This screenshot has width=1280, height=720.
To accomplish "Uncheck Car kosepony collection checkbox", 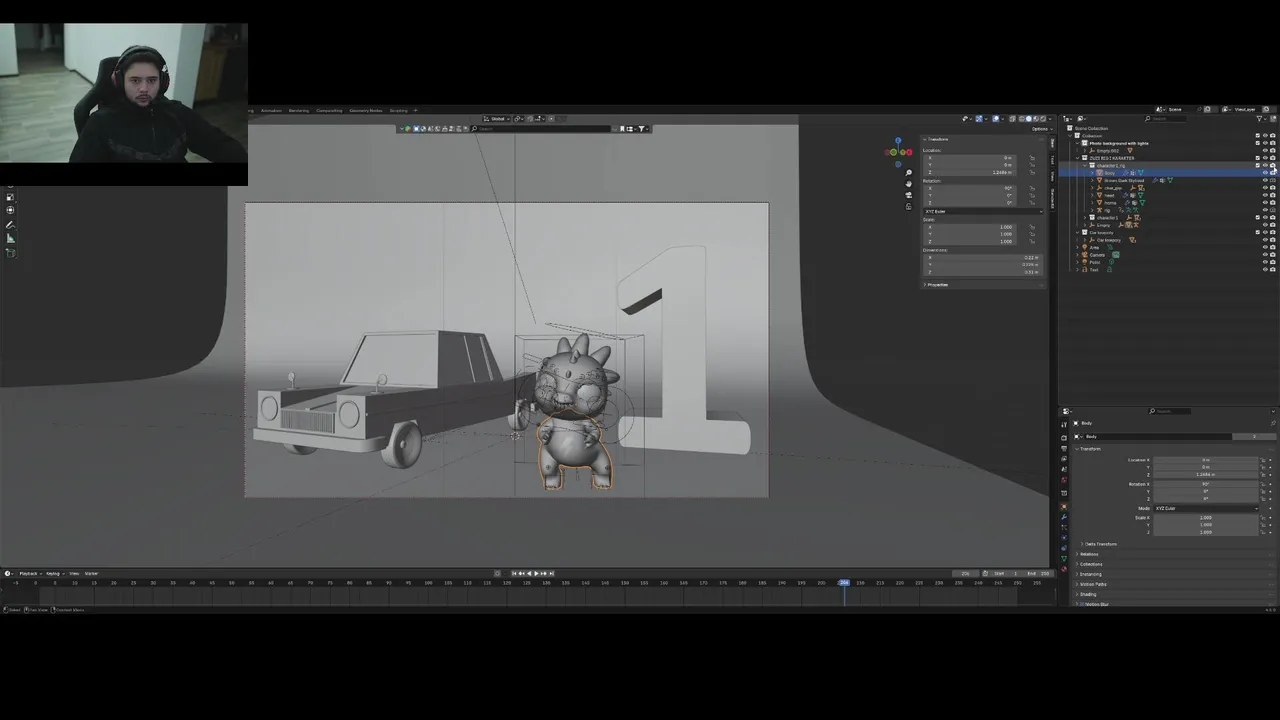I will coord(1258,232).
